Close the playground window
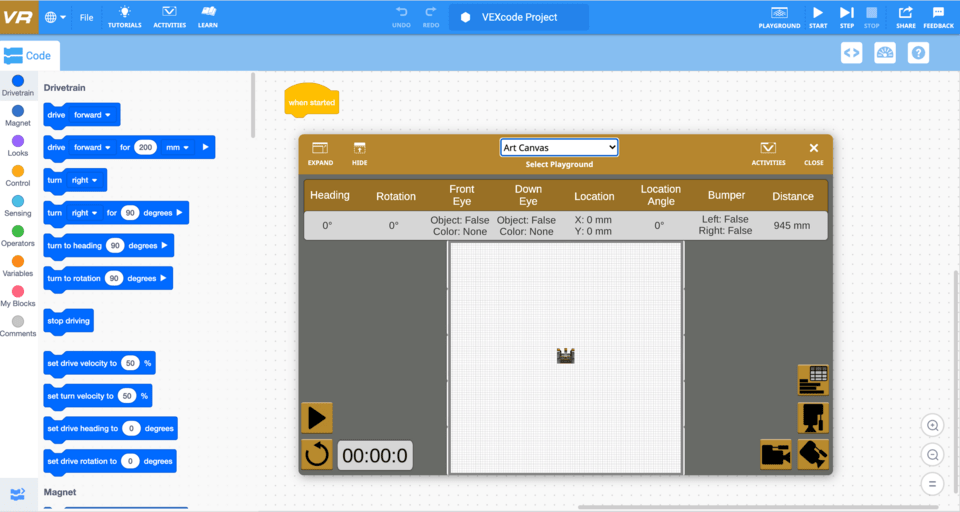This screenshot has height=512, width=960. [x=814, y=154]
